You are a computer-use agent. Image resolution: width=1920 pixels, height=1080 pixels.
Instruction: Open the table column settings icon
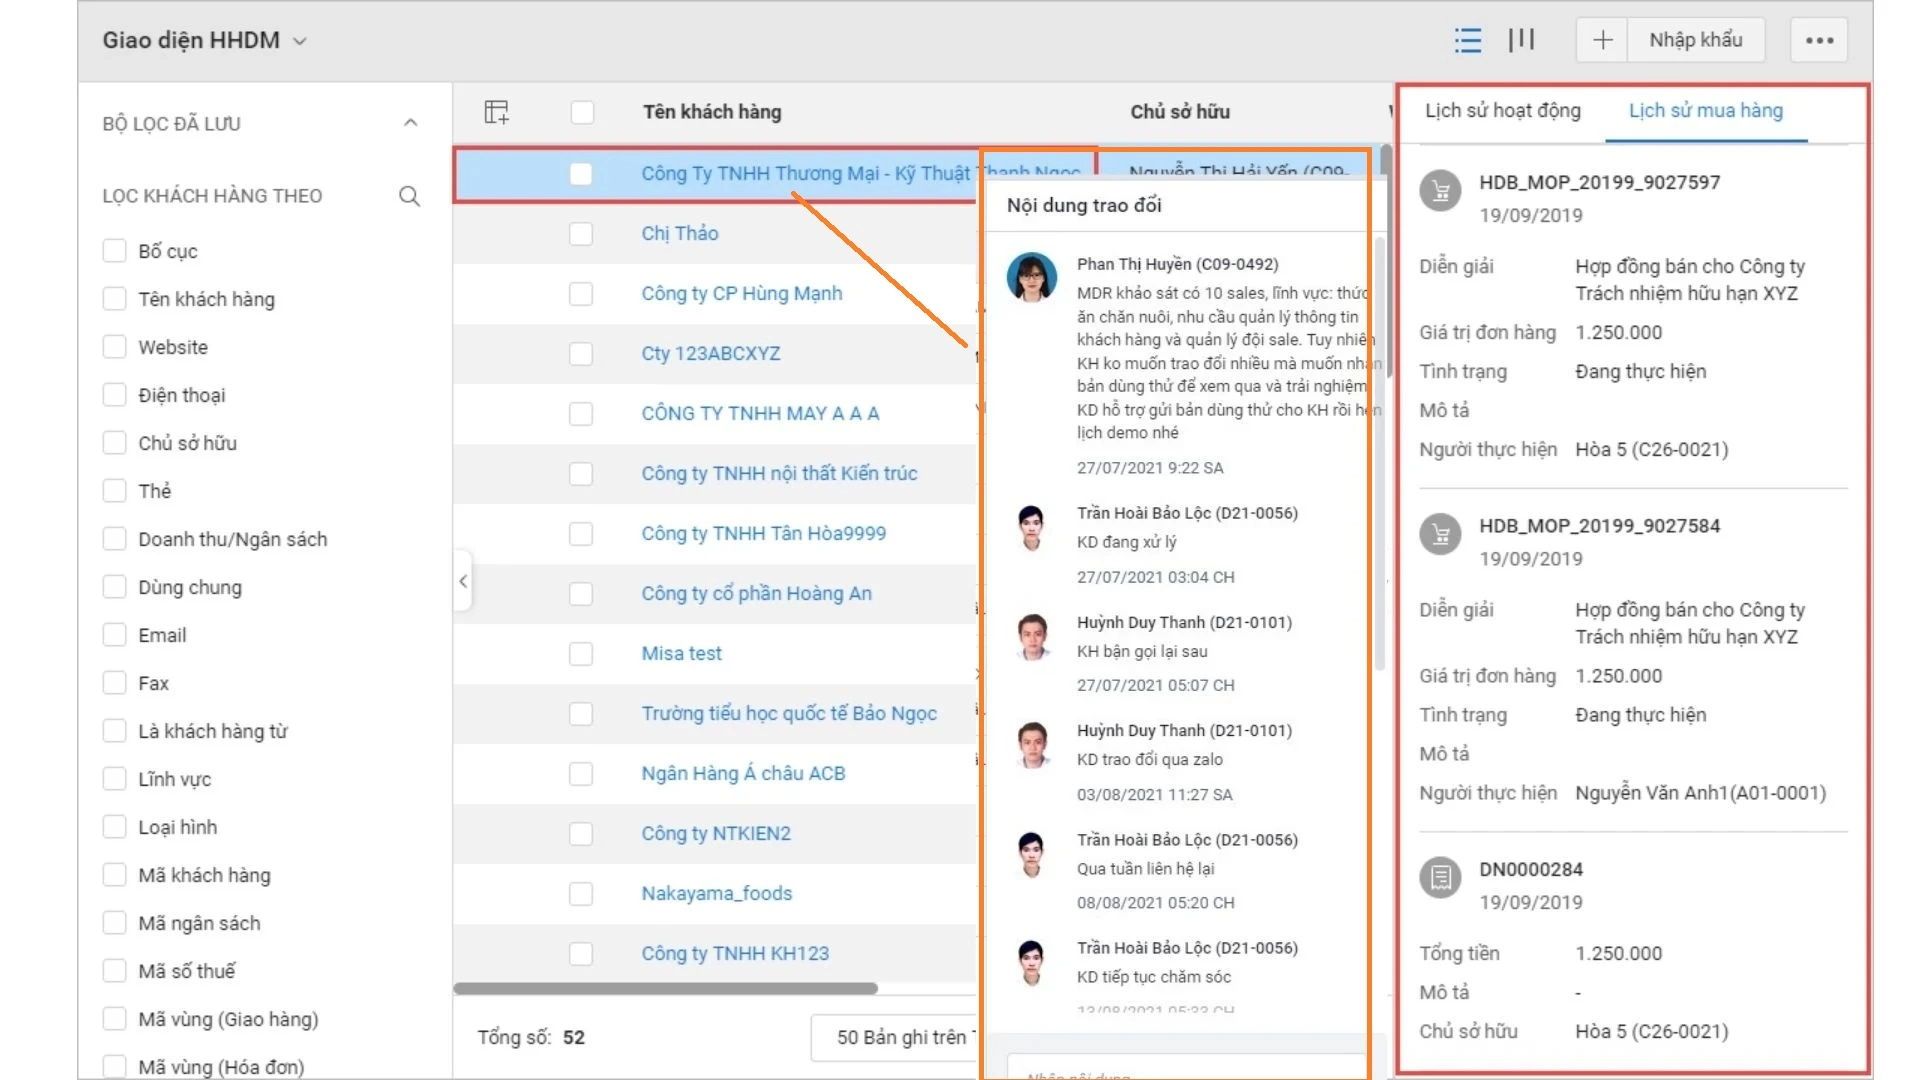pyautogui.click(x=497, y=112)
